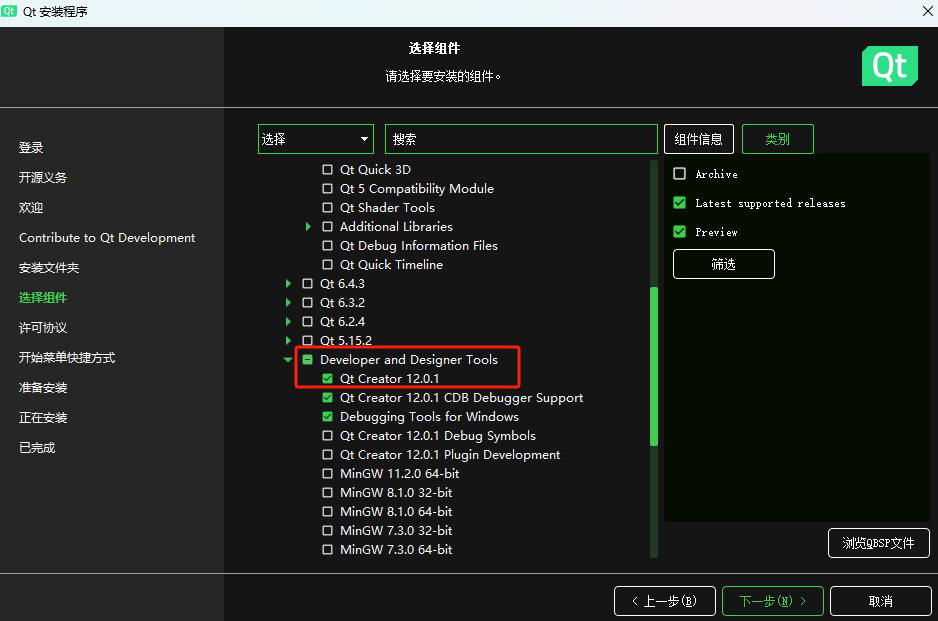938x621 pixels.
Task: Proceed with 下一步(N) button
Action: [x=773, y=601]
